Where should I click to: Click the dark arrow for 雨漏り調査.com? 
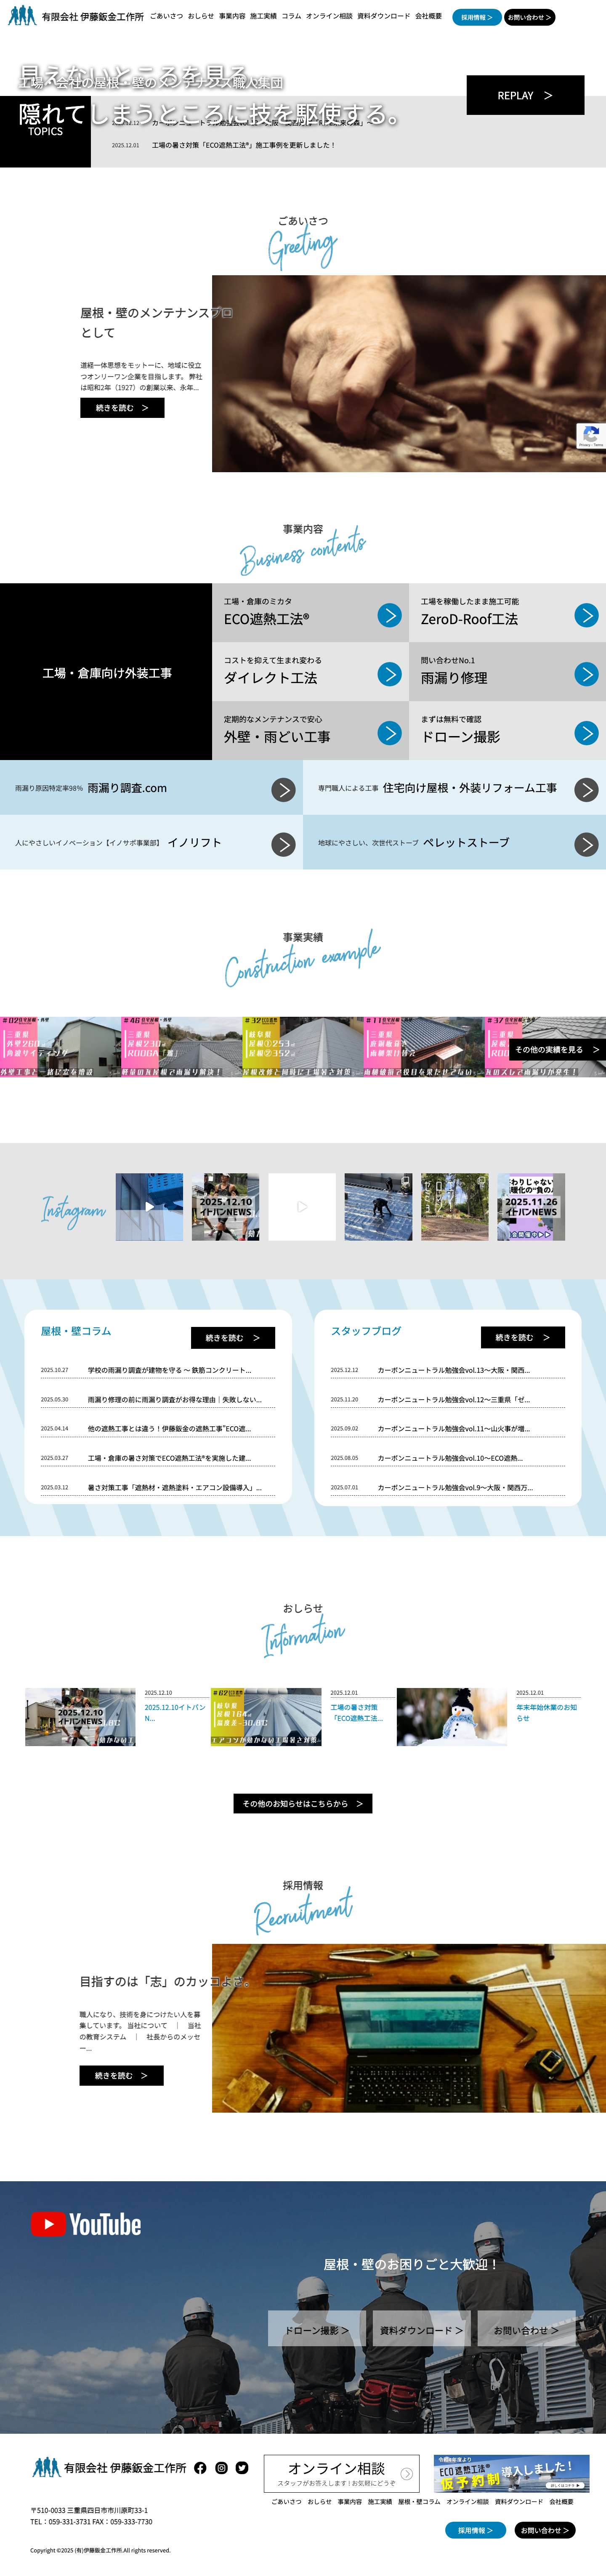coord(284,789)
